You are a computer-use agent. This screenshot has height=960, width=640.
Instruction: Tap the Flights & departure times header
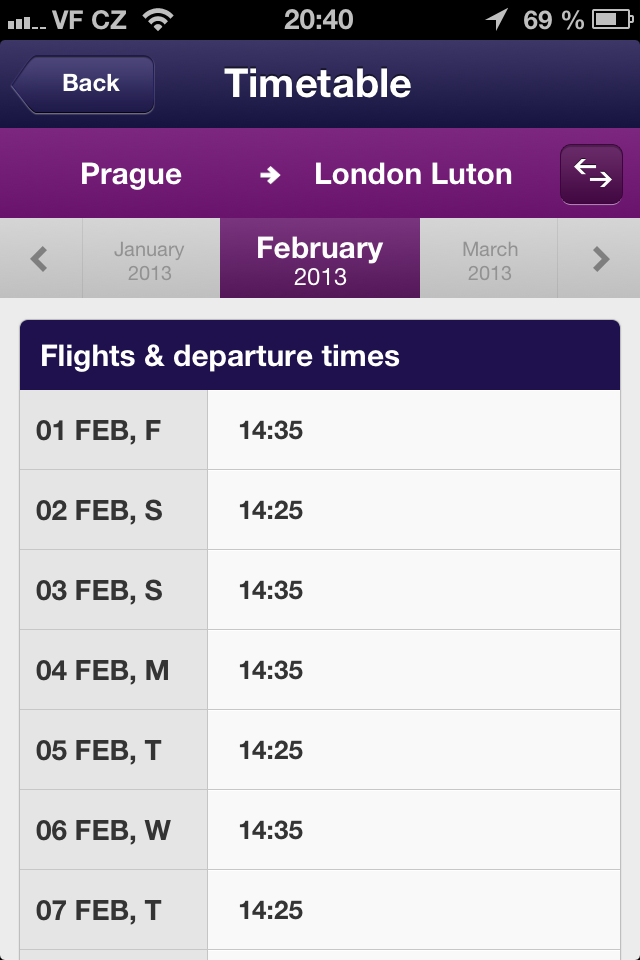(x=320, y=355)
